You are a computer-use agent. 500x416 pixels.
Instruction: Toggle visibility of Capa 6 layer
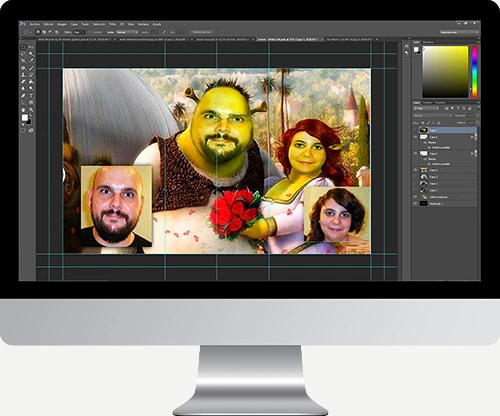(415, 137)
